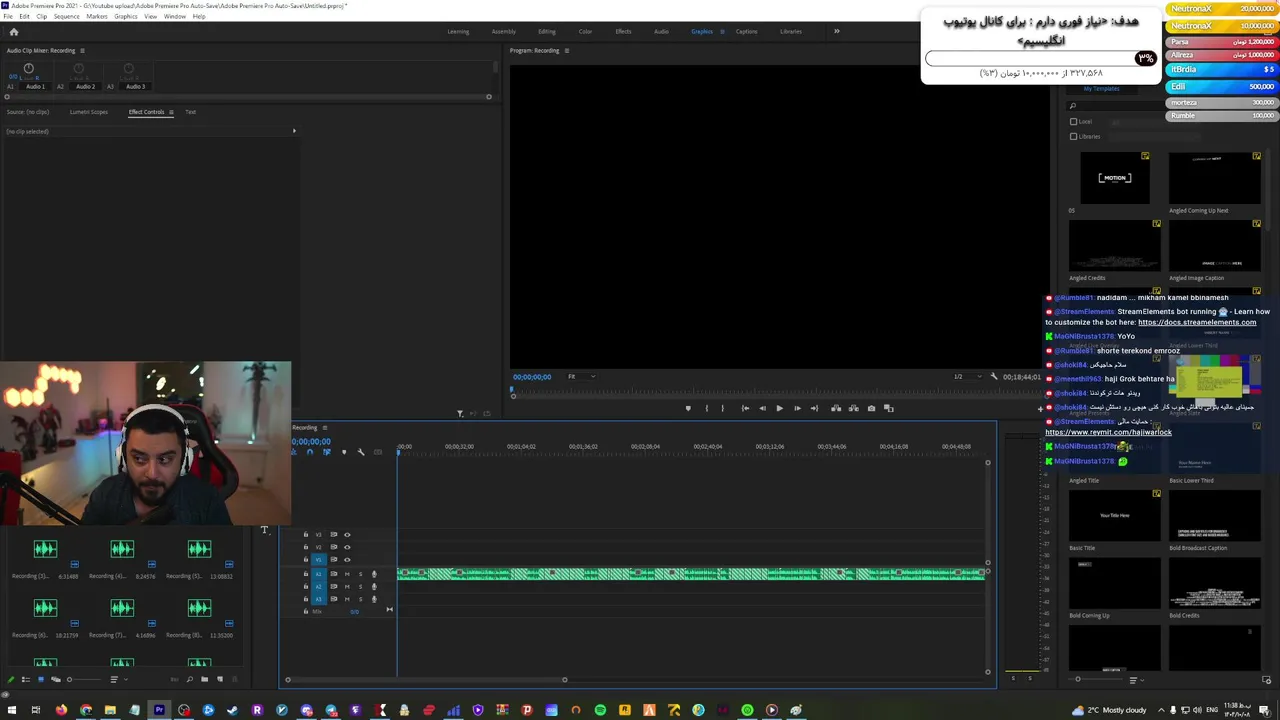The image size is (1280, 720).
Task: Open Timeline display settings wrench
Action: 361,452
